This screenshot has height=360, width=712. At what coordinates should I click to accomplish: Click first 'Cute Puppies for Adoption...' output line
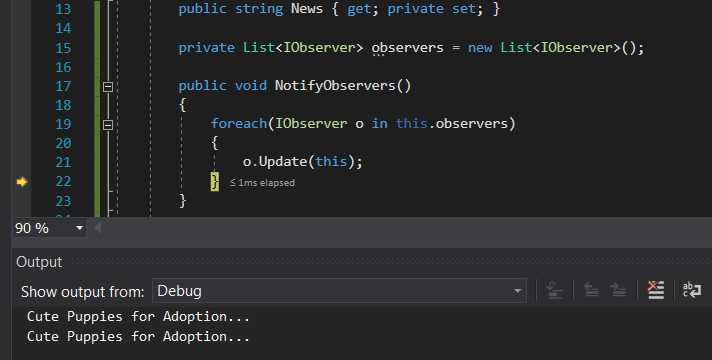coord(138,316)
